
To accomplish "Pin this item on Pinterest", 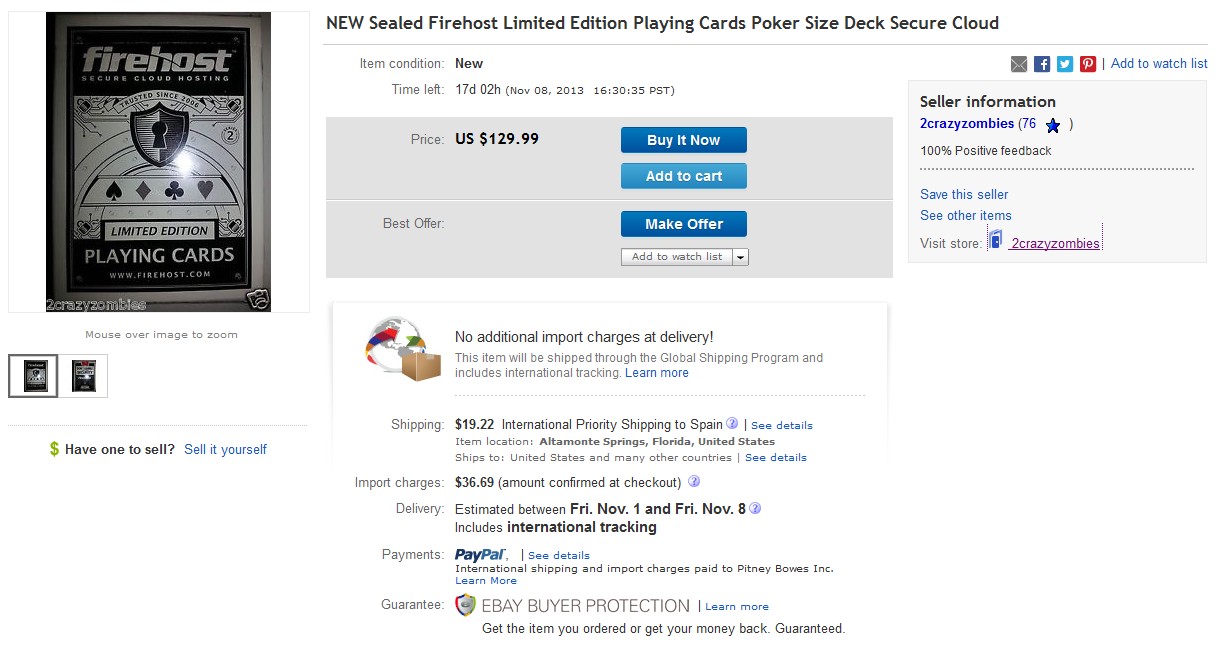I will point(1088,64).
